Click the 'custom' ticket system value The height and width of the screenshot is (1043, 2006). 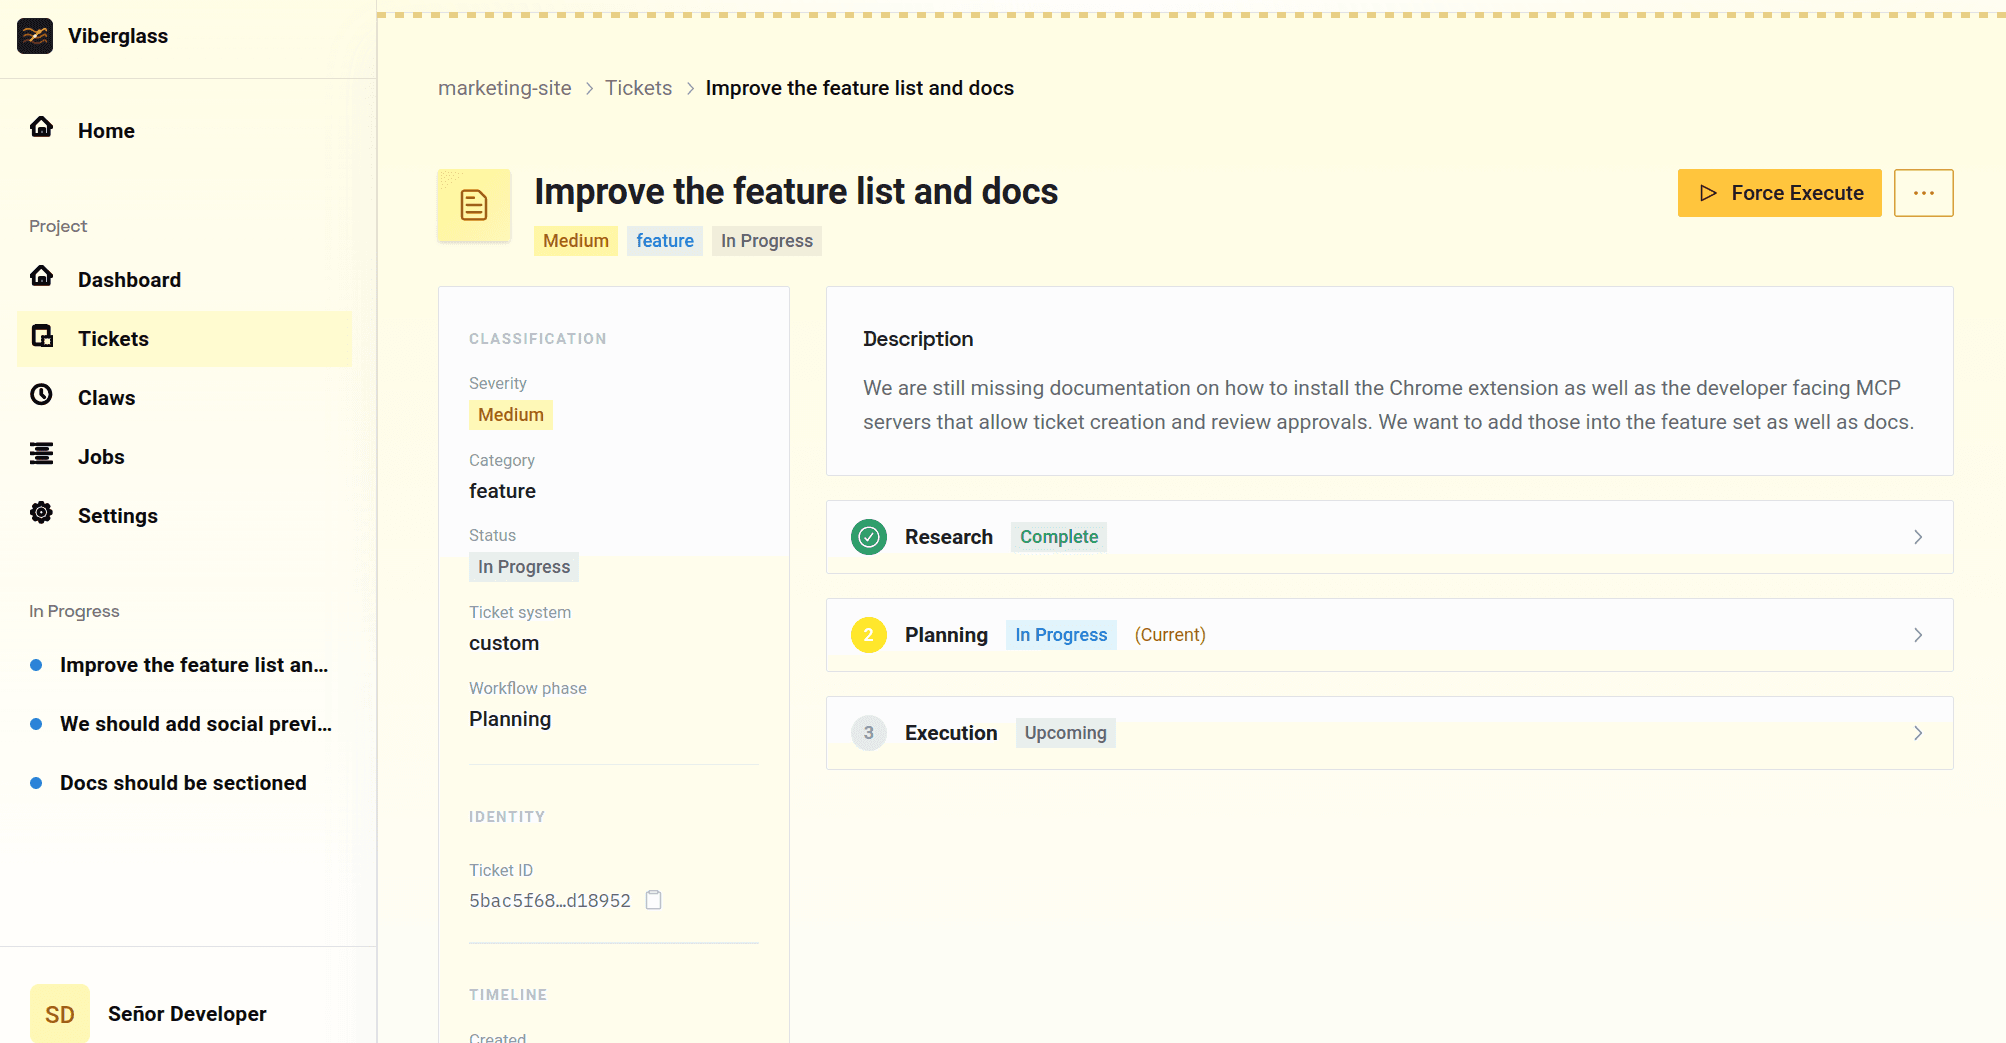point(504,643)
